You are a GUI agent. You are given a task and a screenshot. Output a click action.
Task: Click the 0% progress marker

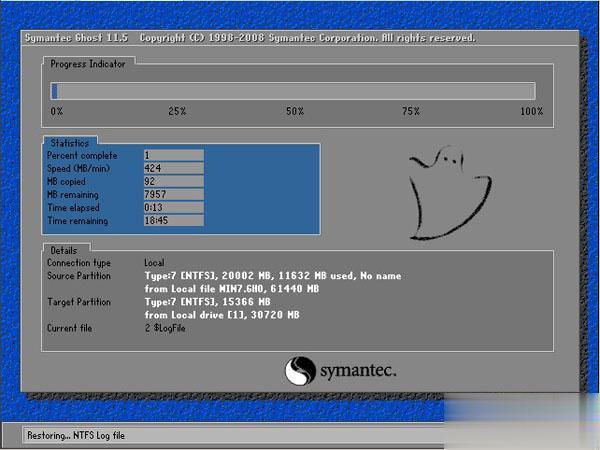tap(57, 111)
